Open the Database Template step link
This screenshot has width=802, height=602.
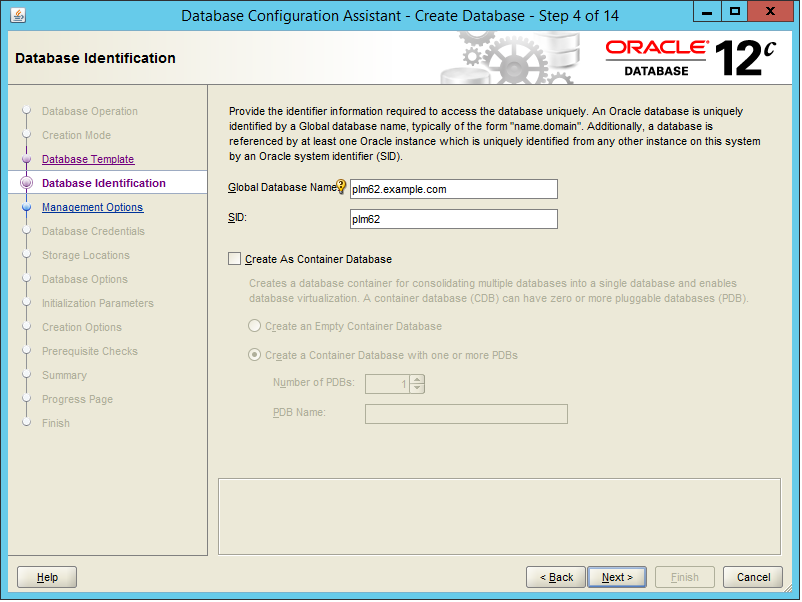(88, 159)
